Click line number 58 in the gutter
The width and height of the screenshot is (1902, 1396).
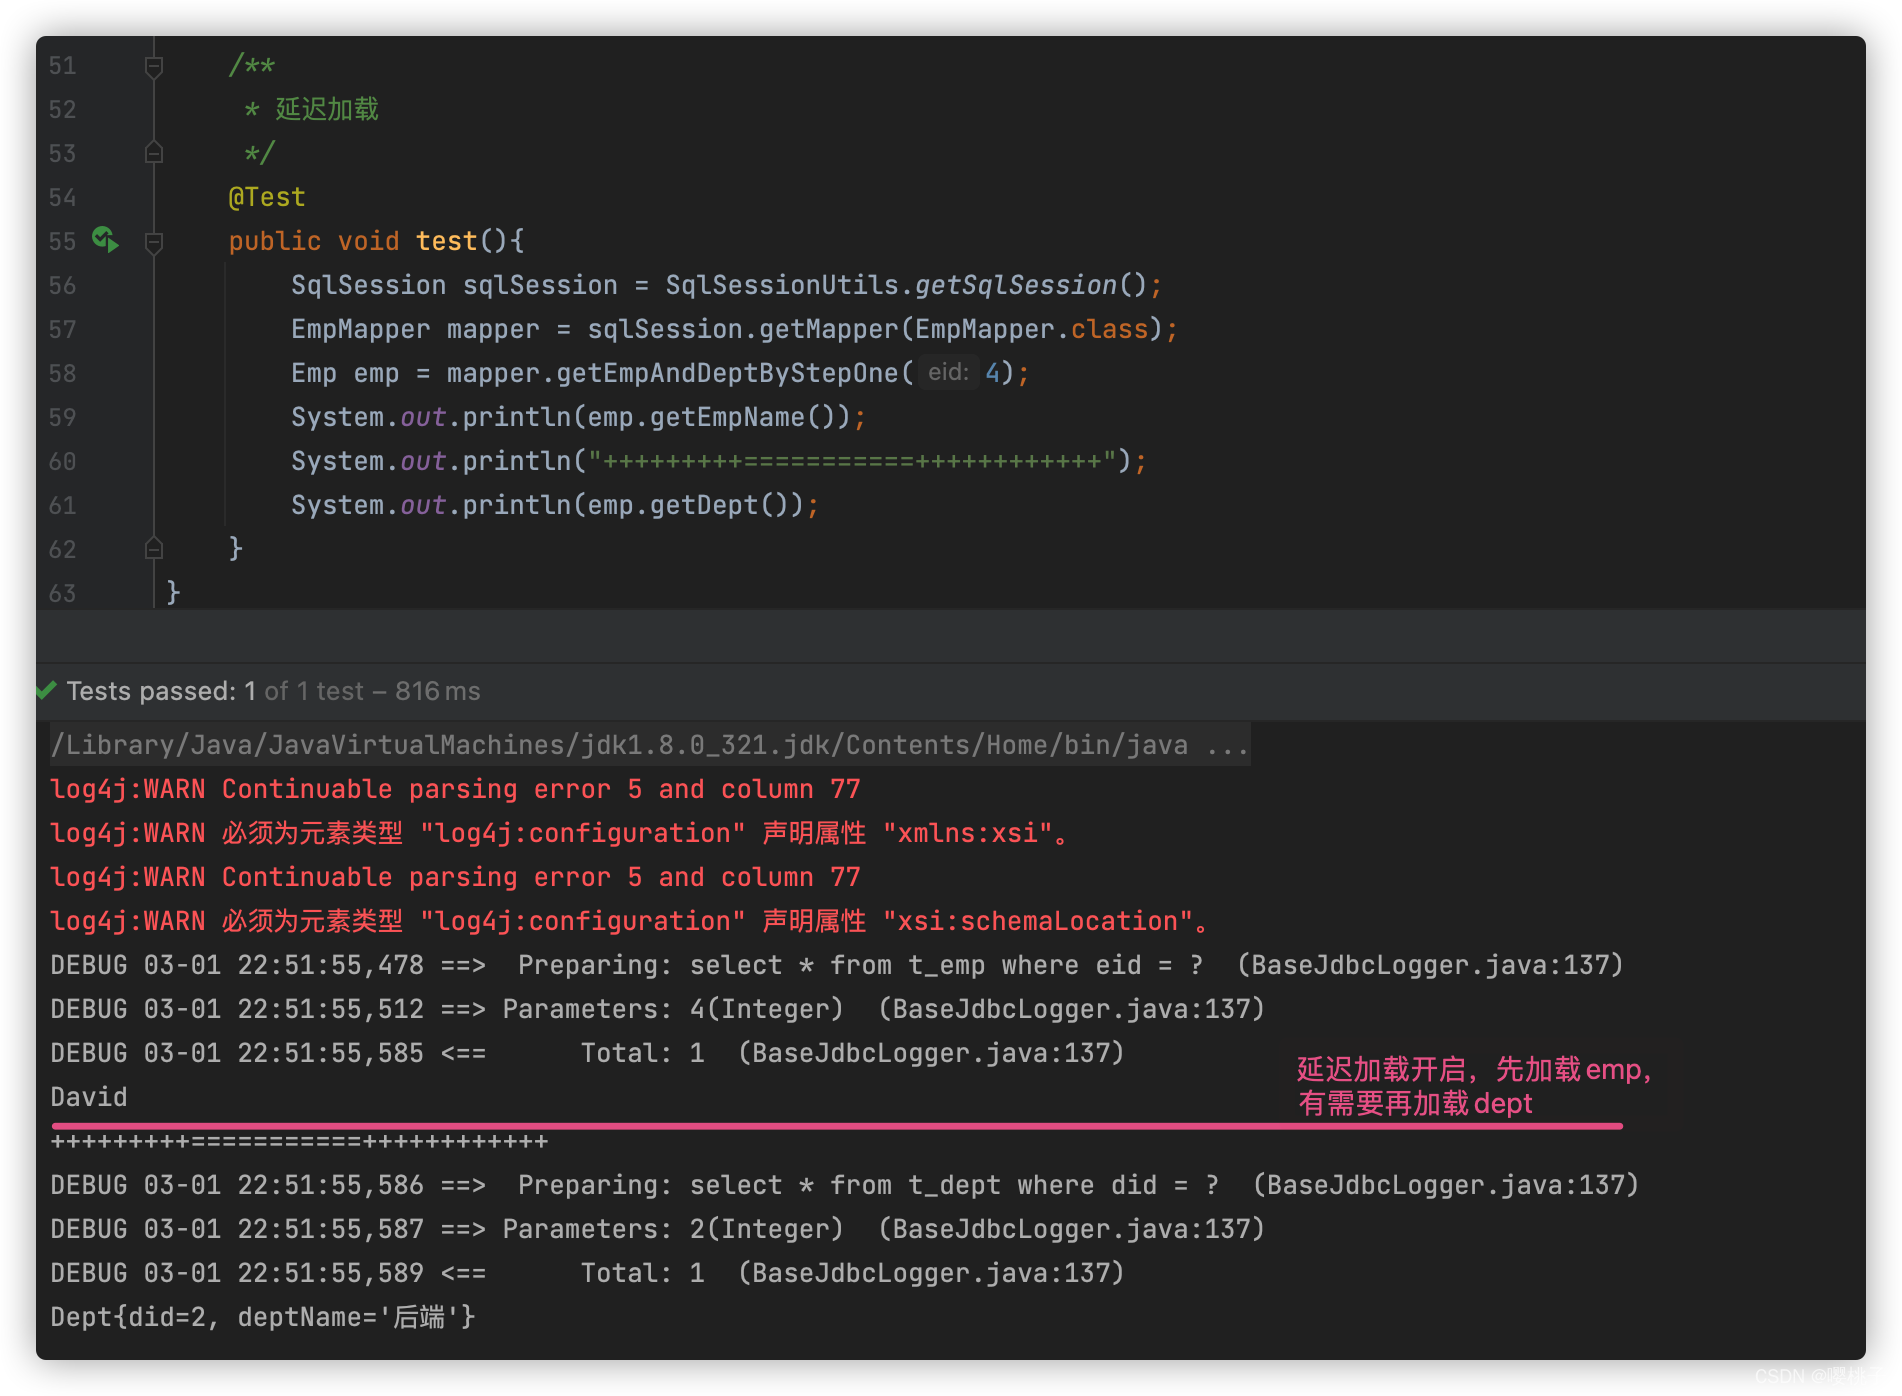point(62,374)
